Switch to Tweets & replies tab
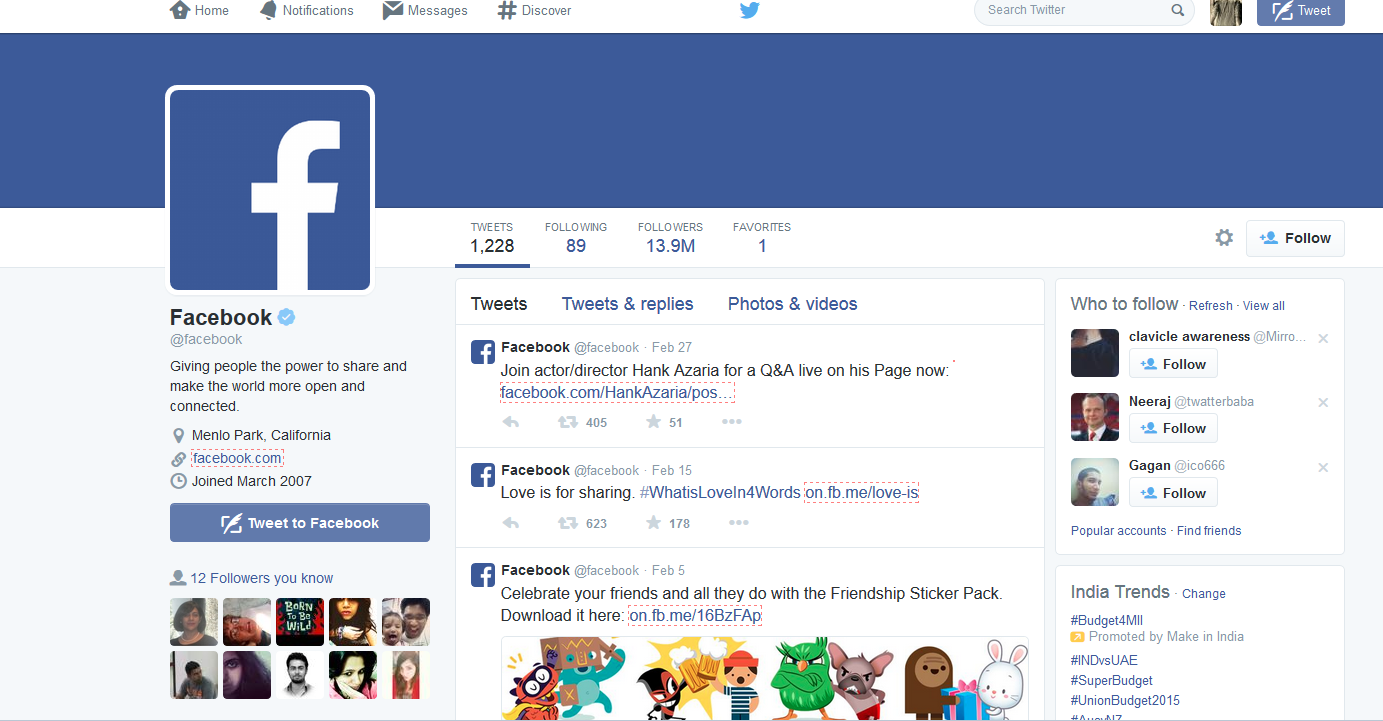This screenshot has height=721, width=1383. pos(627,304)
